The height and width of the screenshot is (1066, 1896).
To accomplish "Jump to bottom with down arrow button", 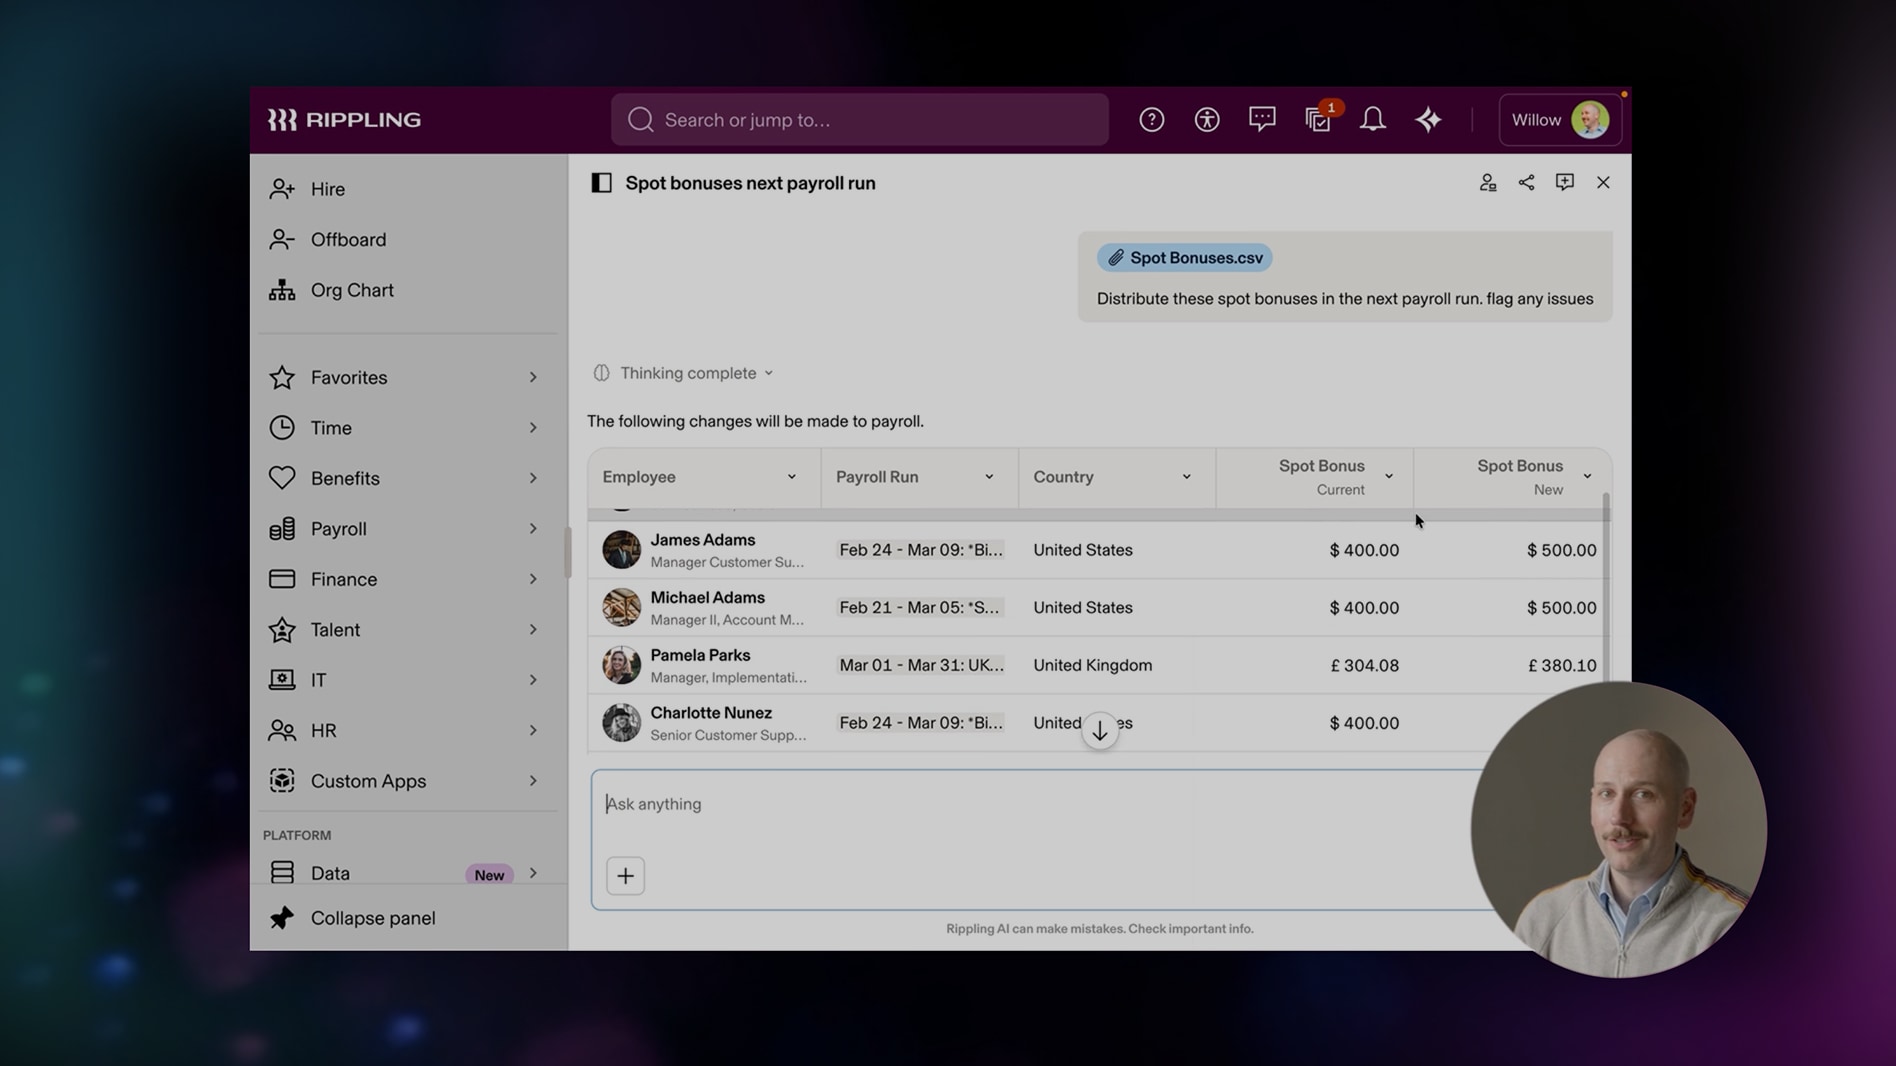I will point(1100,731).
